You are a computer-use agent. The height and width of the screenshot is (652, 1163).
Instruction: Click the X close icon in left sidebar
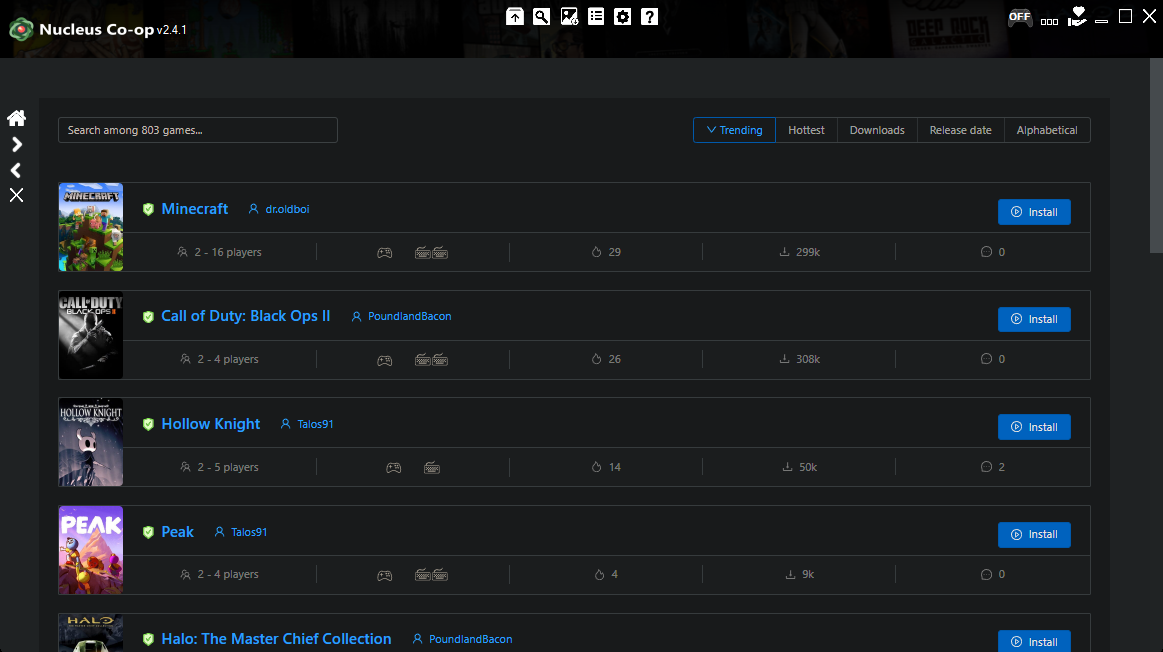16,195
